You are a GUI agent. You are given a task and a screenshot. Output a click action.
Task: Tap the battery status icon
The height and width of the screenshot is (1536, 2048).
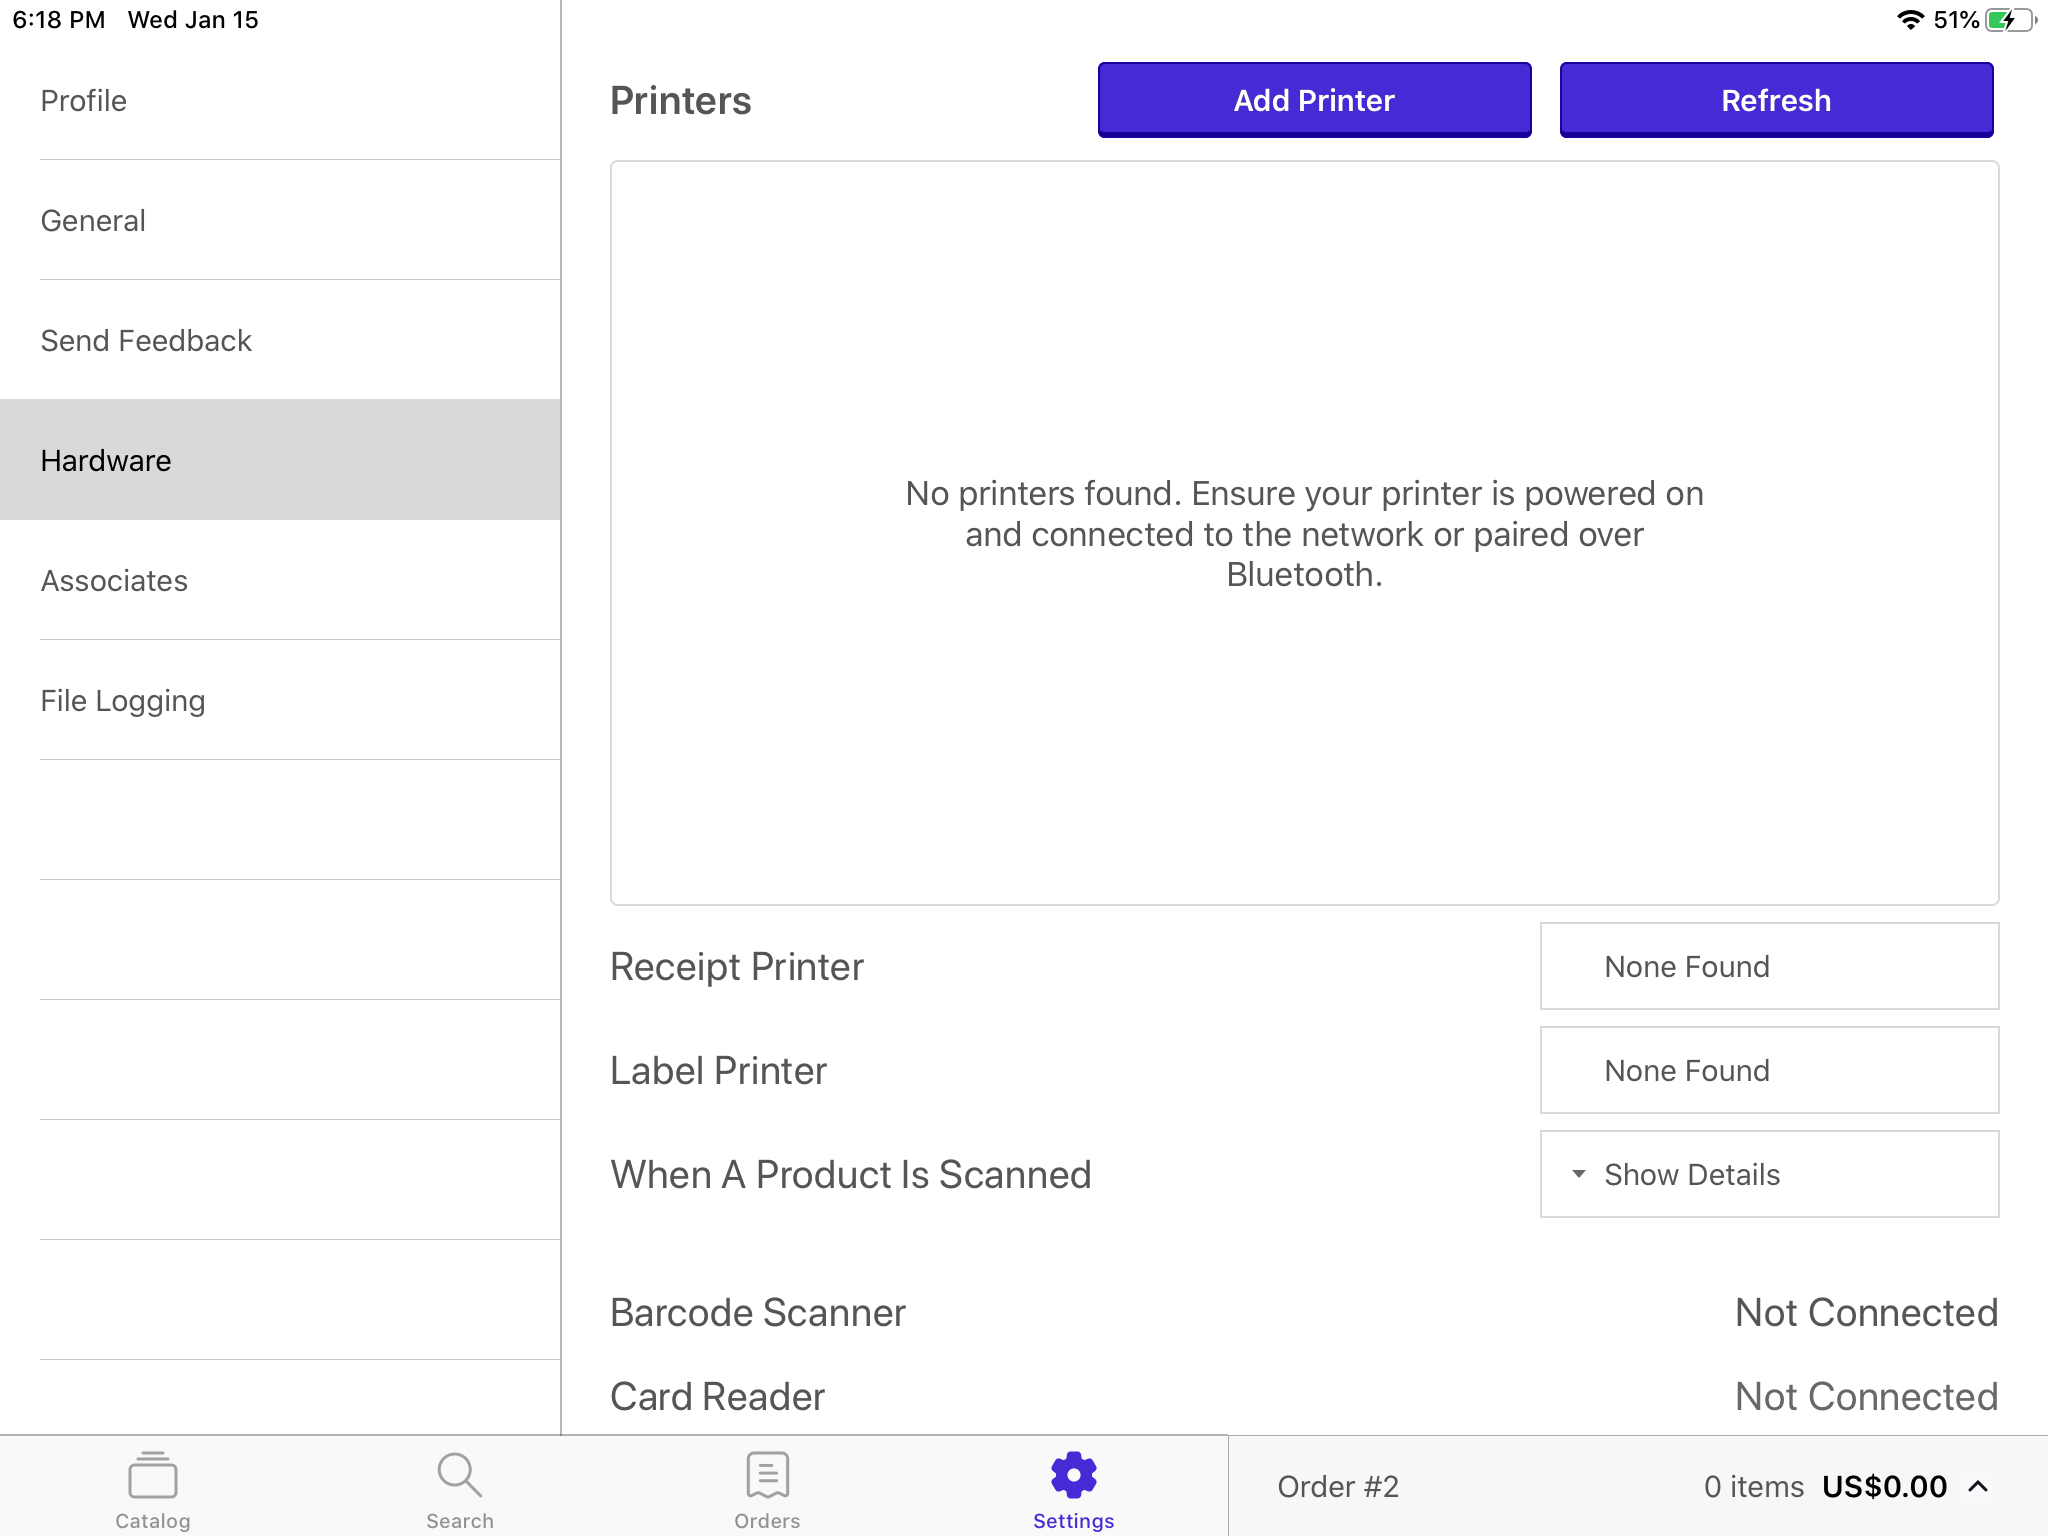[x=2011, y=20]
